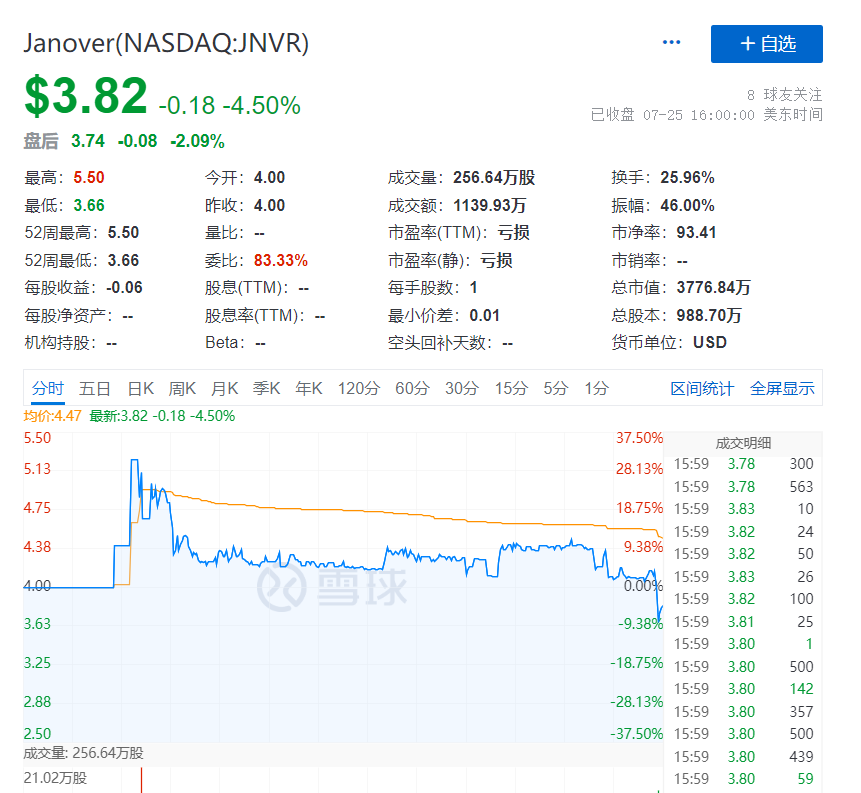Select the 月K monthly chart tab
Image resolution: width=861 pixels, height=793 pixels.
pos(225,389)
